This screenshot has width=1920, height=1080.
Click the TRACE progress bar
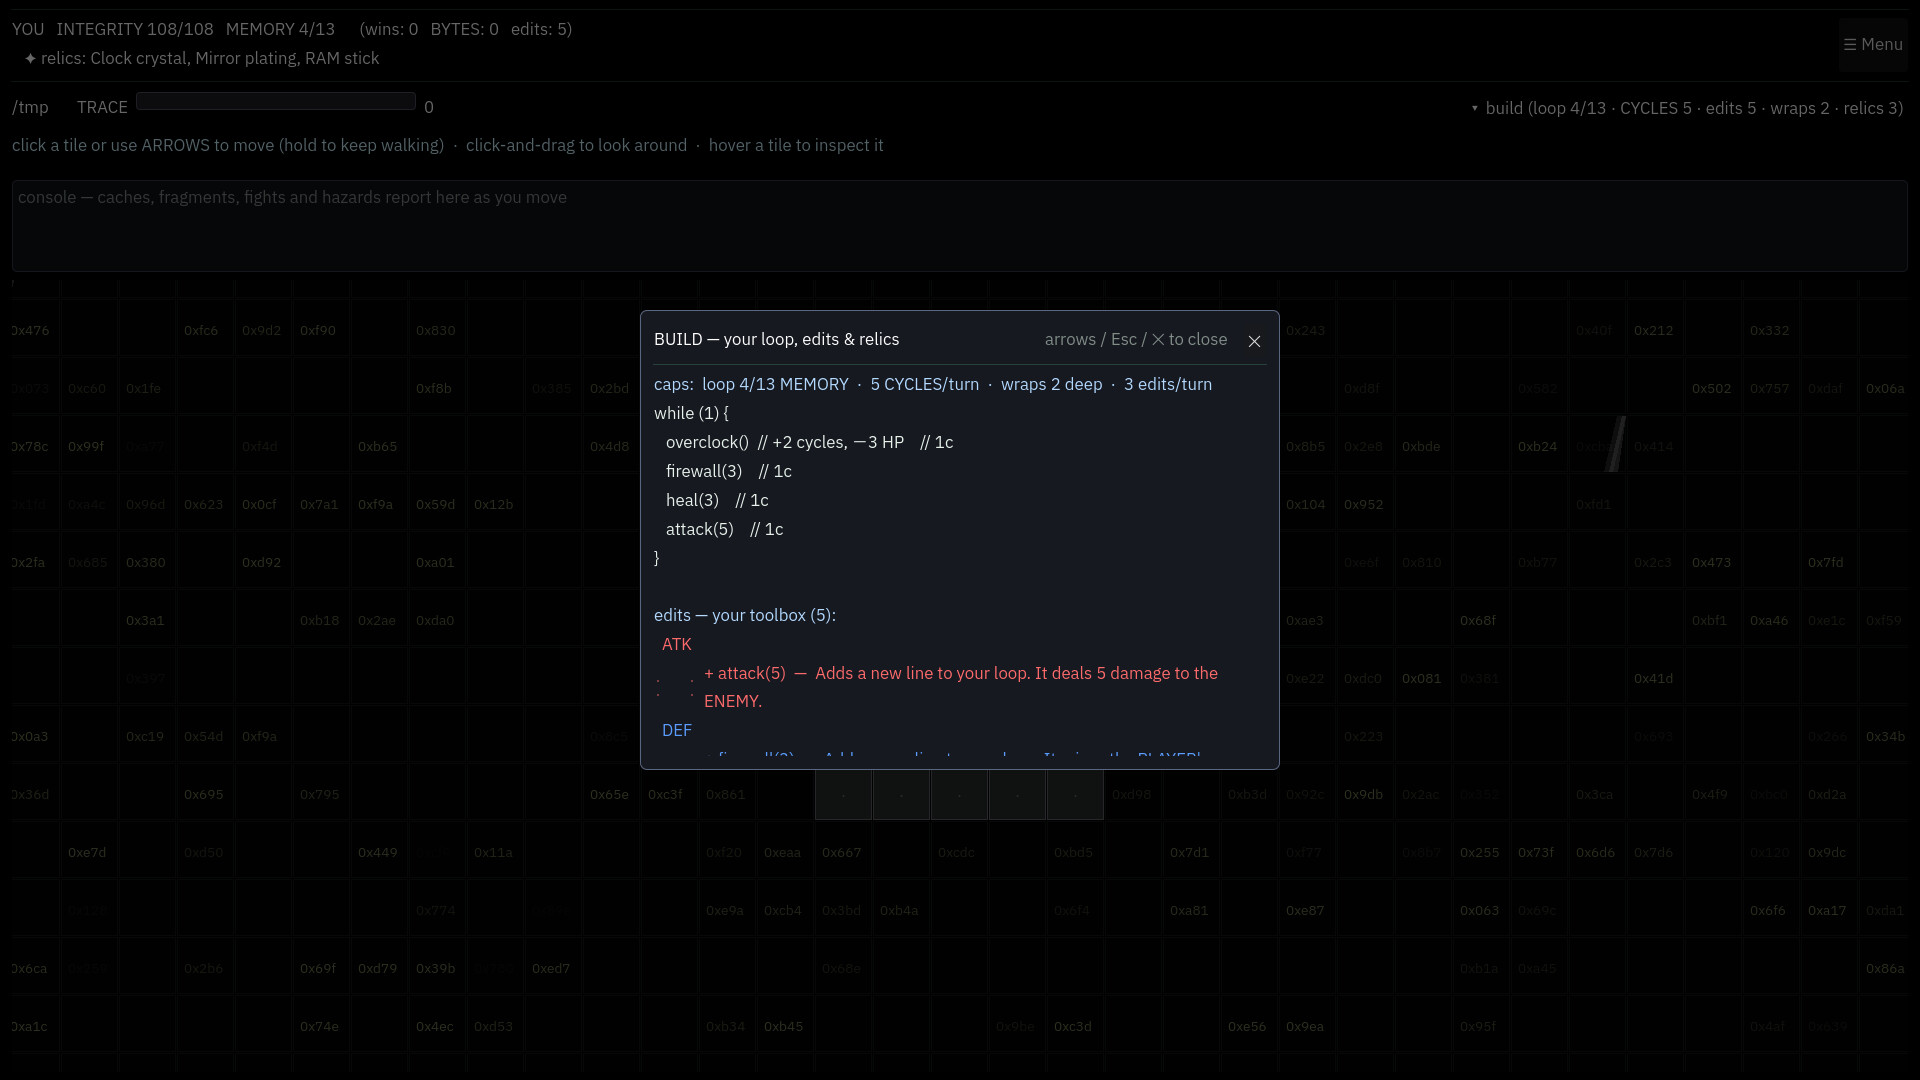point(276,101)
